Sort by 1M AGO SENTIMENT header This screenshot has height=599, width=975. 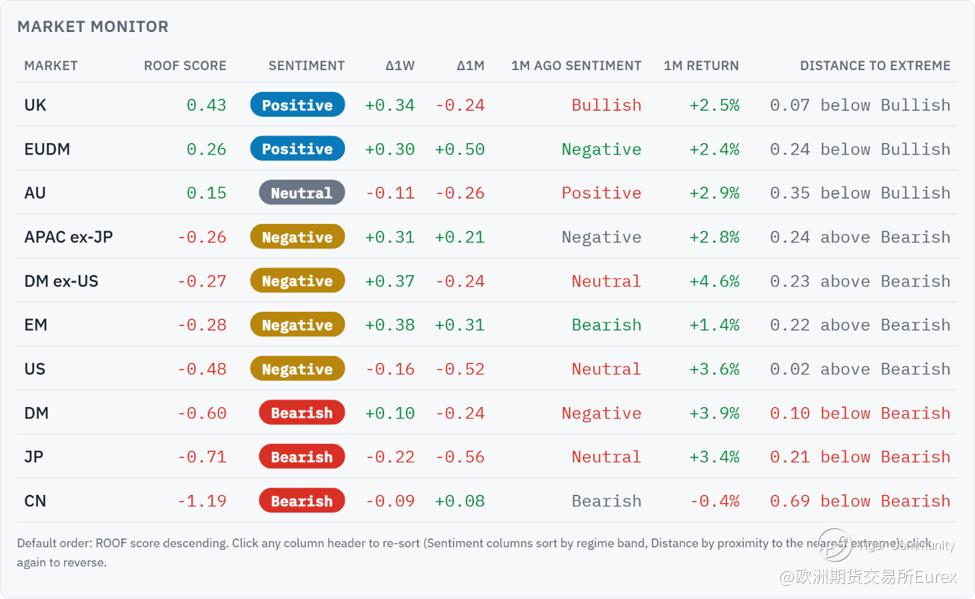(x=576, y=66)
